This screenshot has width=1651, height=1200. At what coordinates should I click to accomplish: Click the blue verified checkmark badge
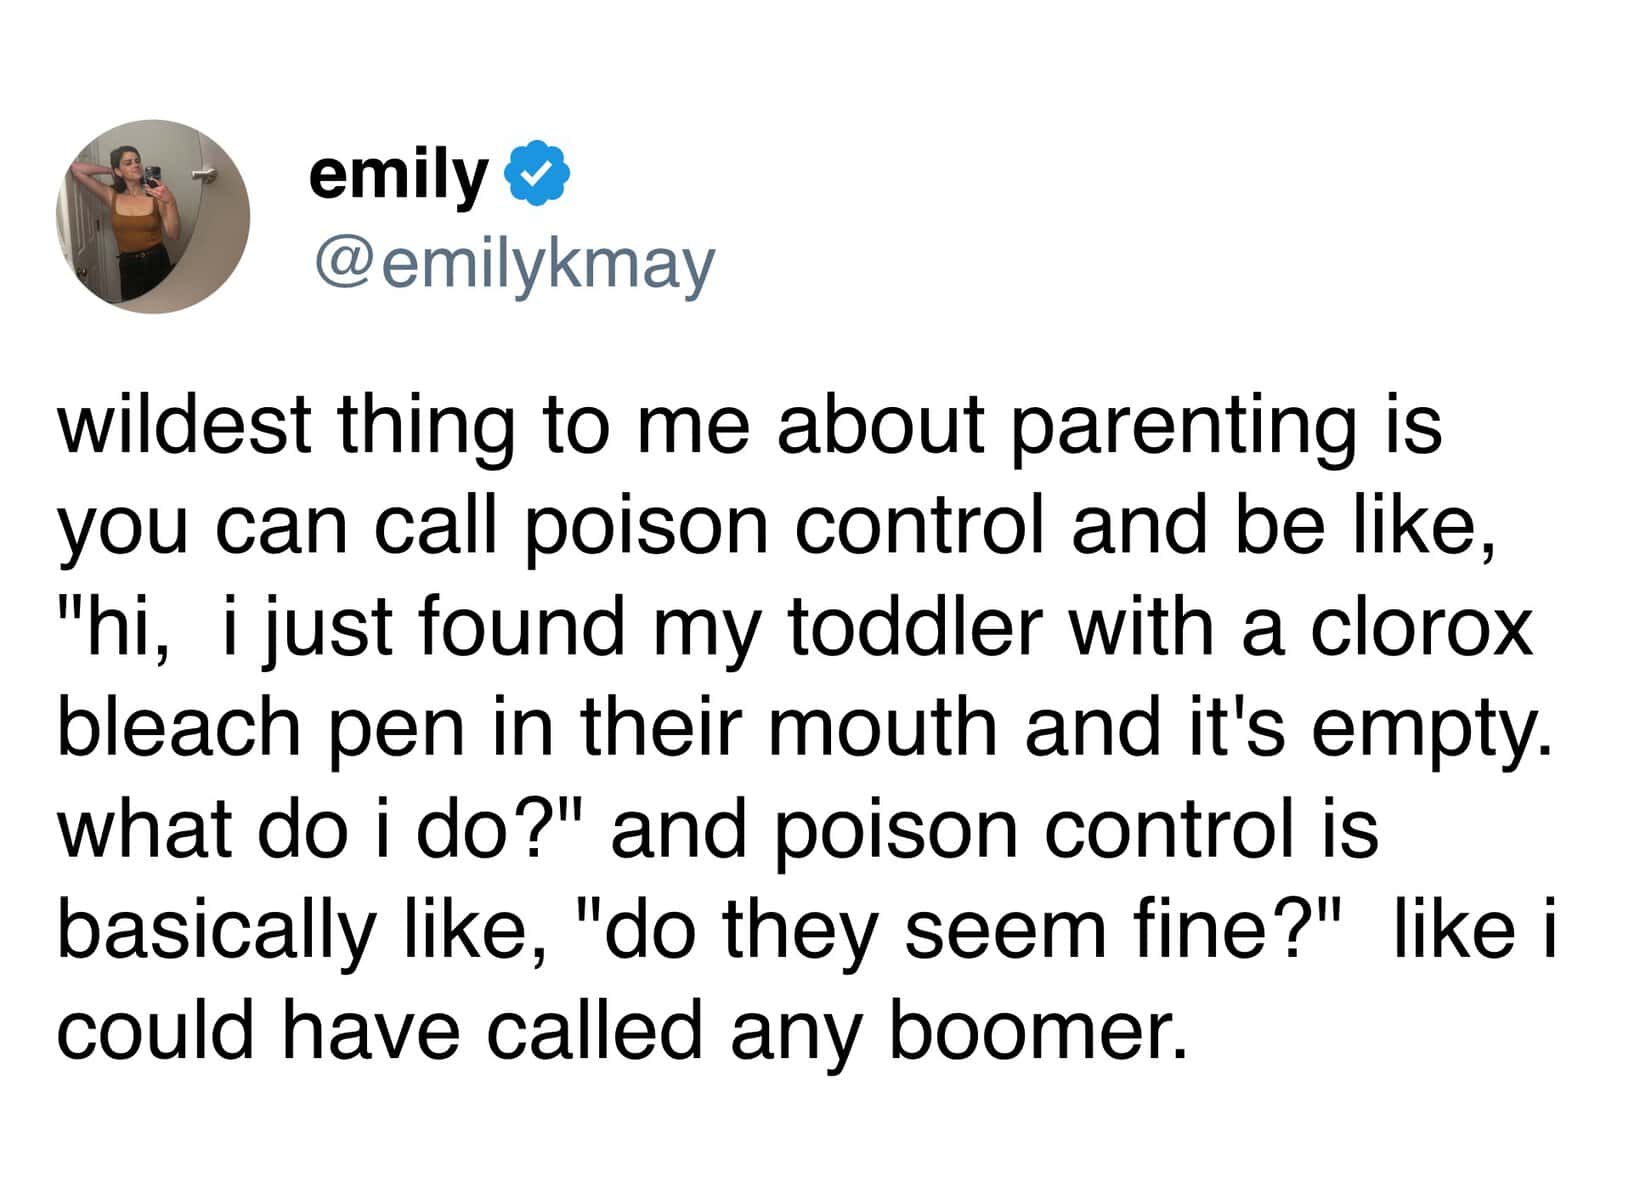point(540,178)
